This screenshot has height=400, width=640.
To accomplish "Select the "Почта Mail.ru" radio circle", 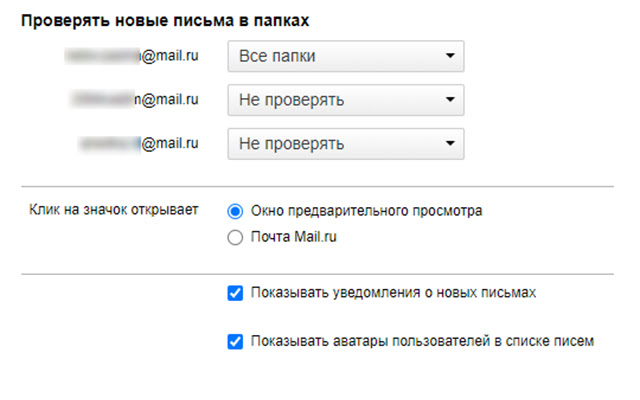I will [x=236, y=238].
